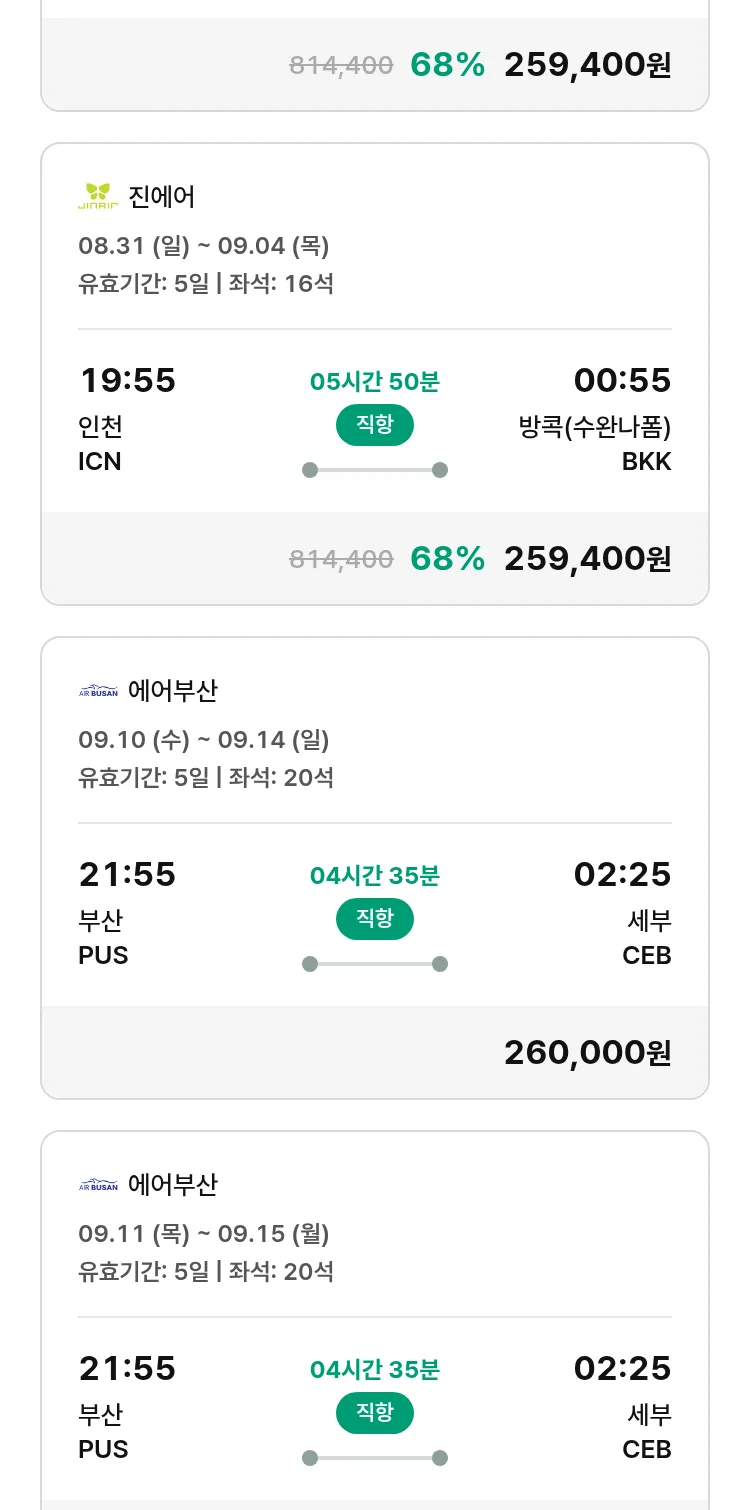The image size is (750, 1510).
Task: Click the Jin Air butterfly logo icon
Action: click(98, 196)
